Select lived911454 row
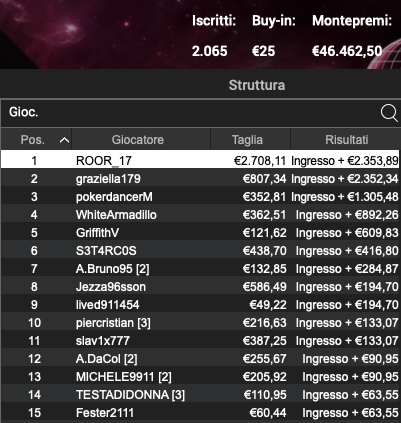The image size is (401, 423). (200, 305)
